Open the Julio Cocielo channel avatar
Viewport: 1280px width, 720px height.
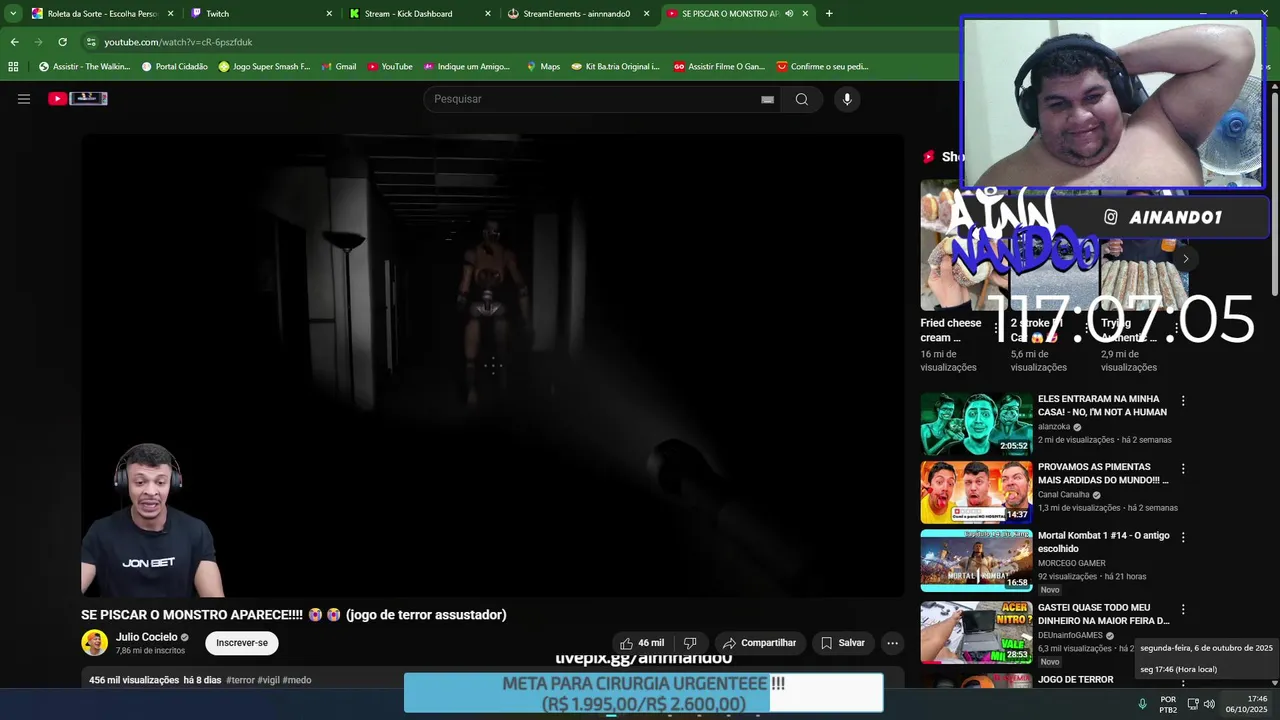click(x=95, y=643)
